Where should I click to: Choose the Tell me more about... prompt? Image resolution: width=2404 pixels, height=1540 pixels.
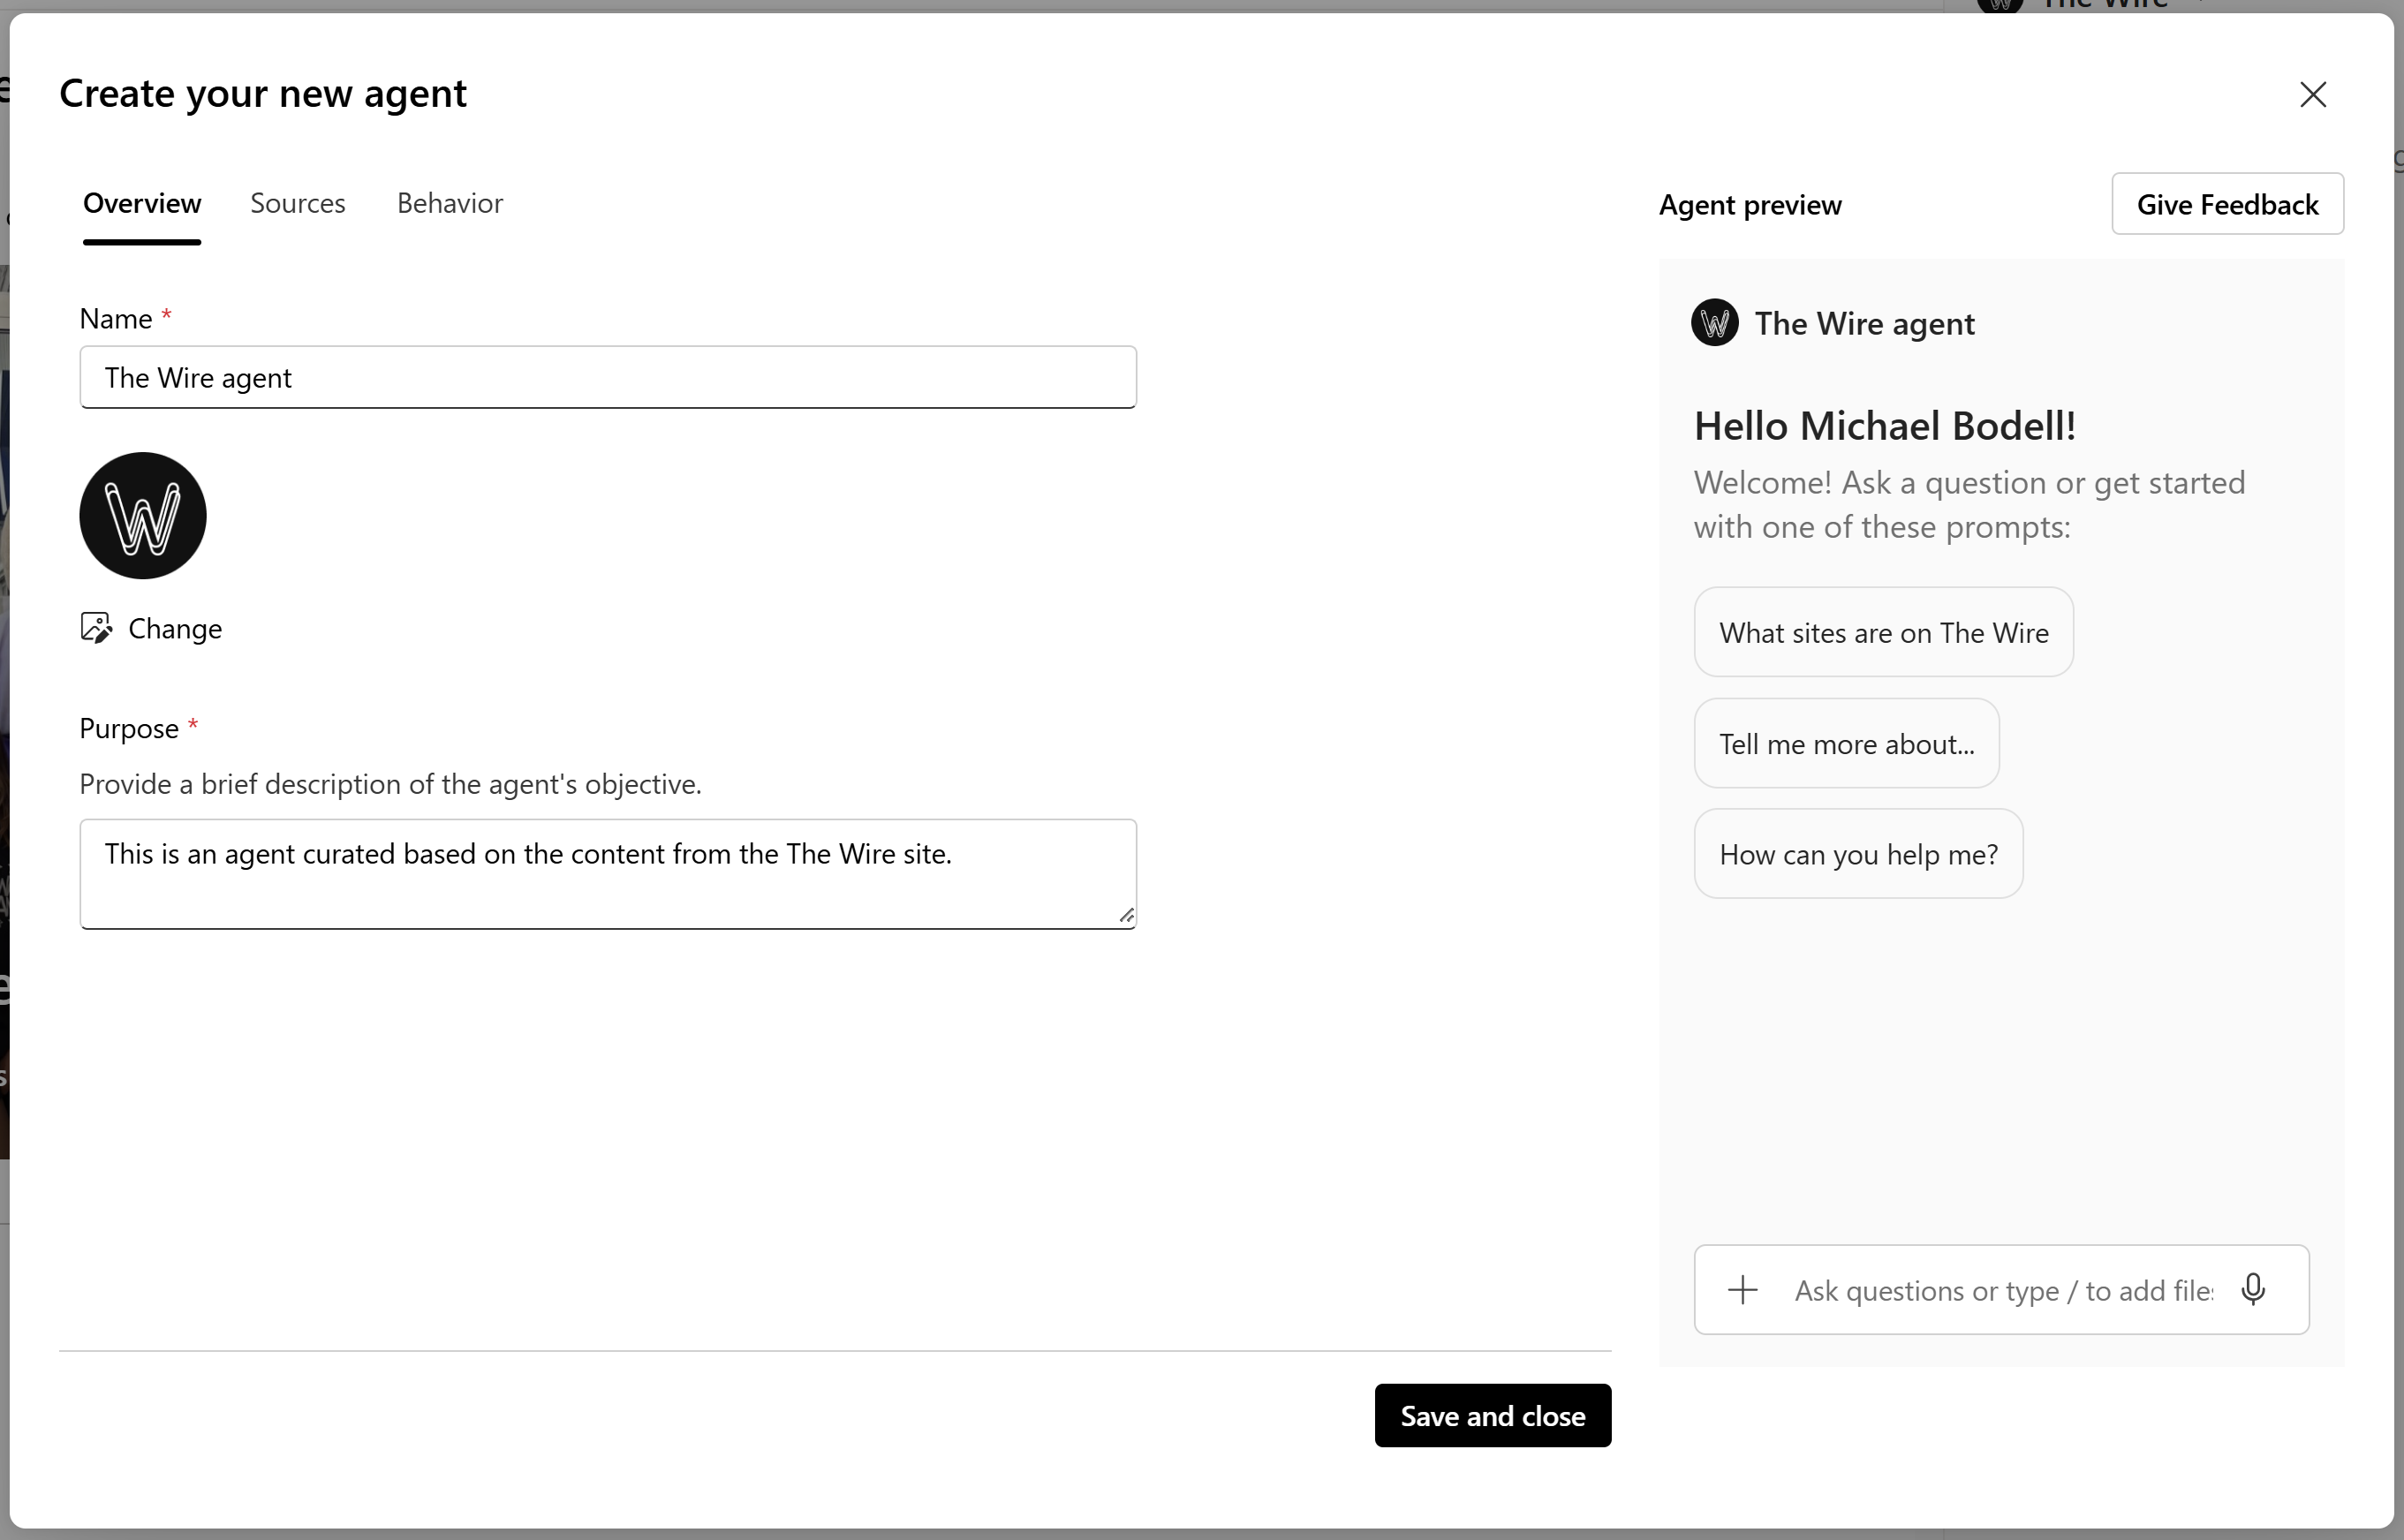pos(1846,744)
